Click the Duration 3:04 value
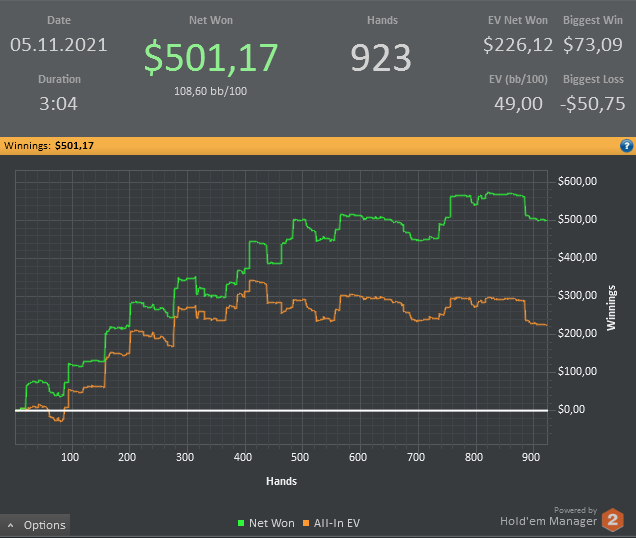 click(58, 104)
